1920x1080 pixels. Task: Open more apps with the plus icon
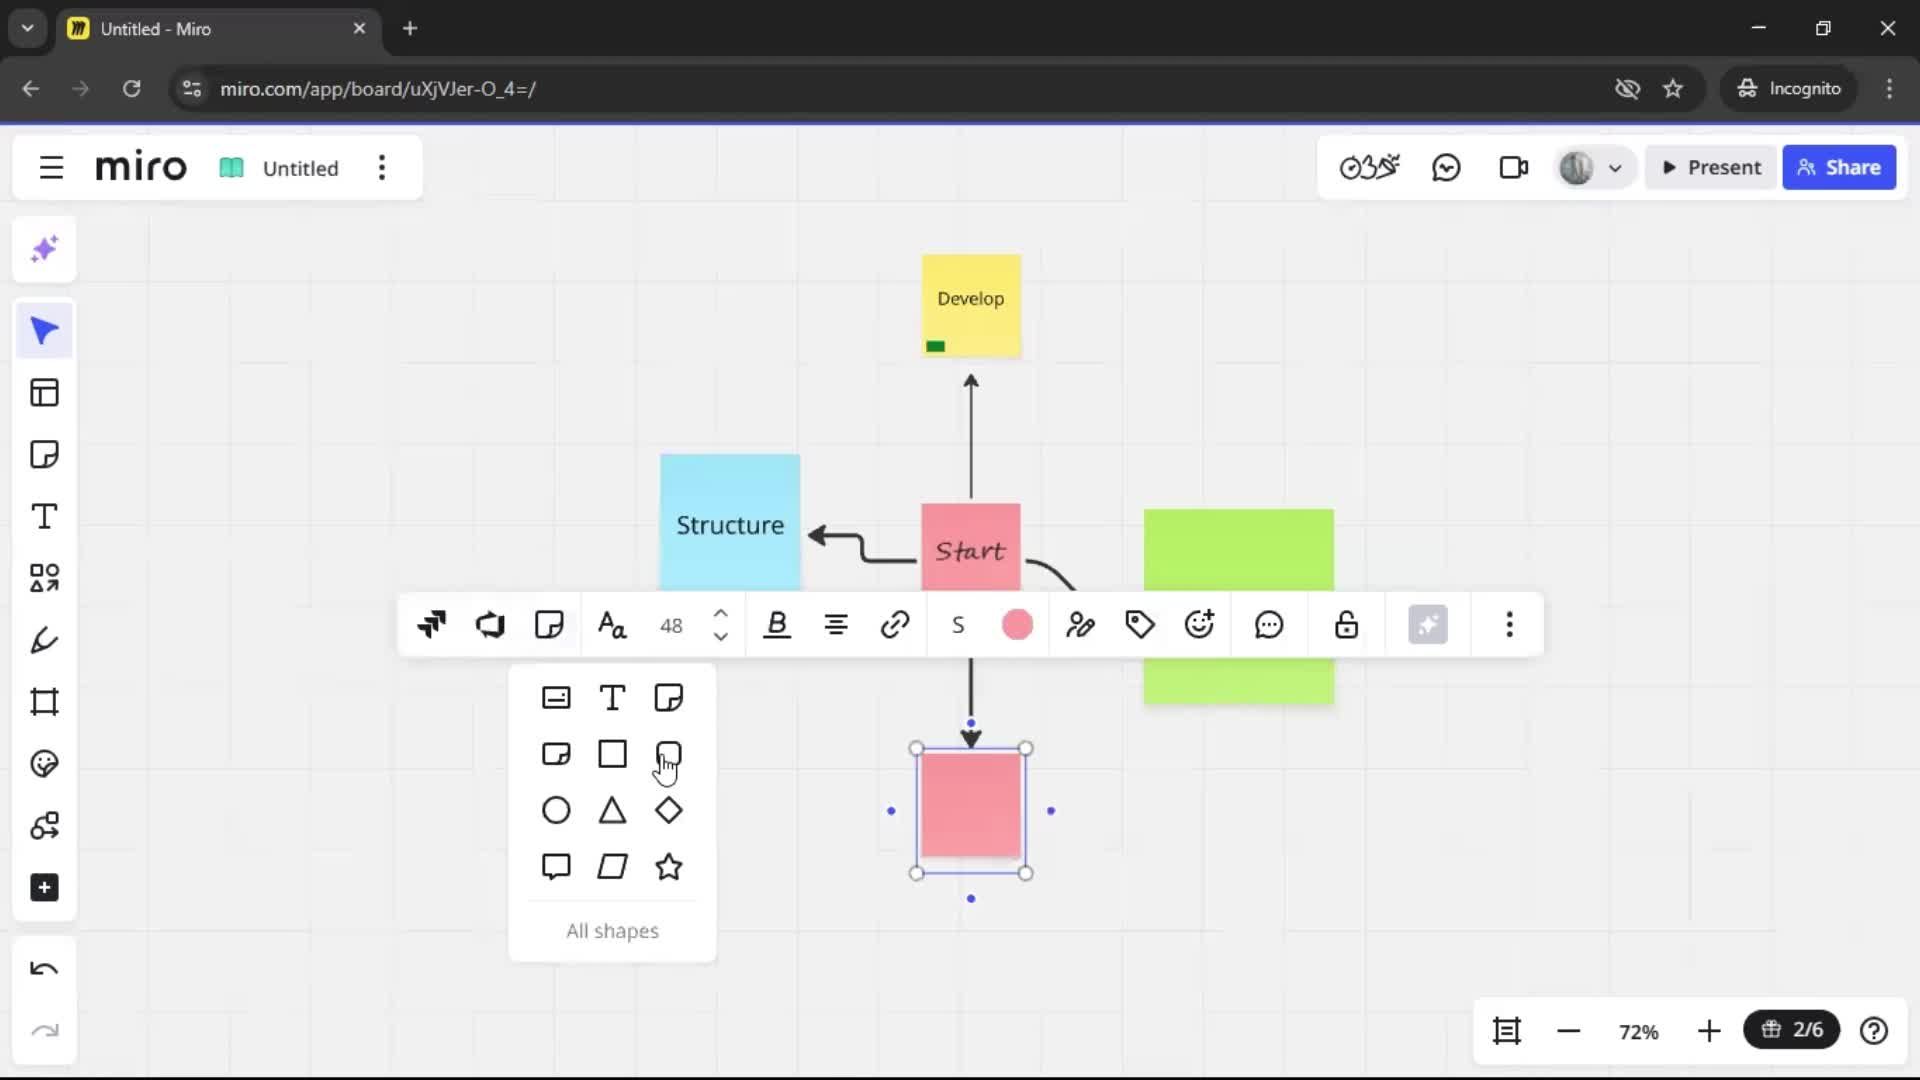click(x=44, y=888)
